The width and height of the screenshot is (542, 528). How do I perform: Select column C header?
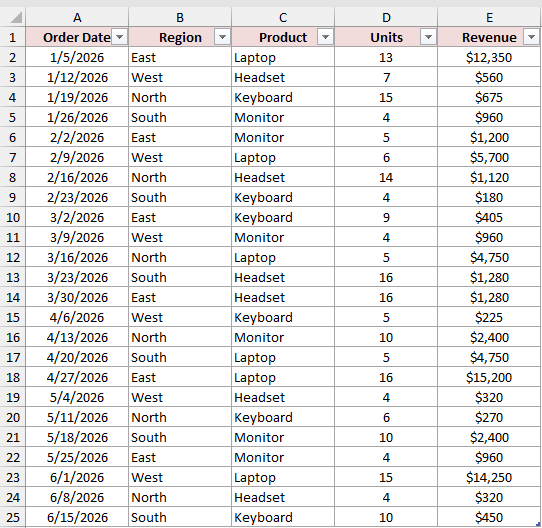tap(283, 17)
